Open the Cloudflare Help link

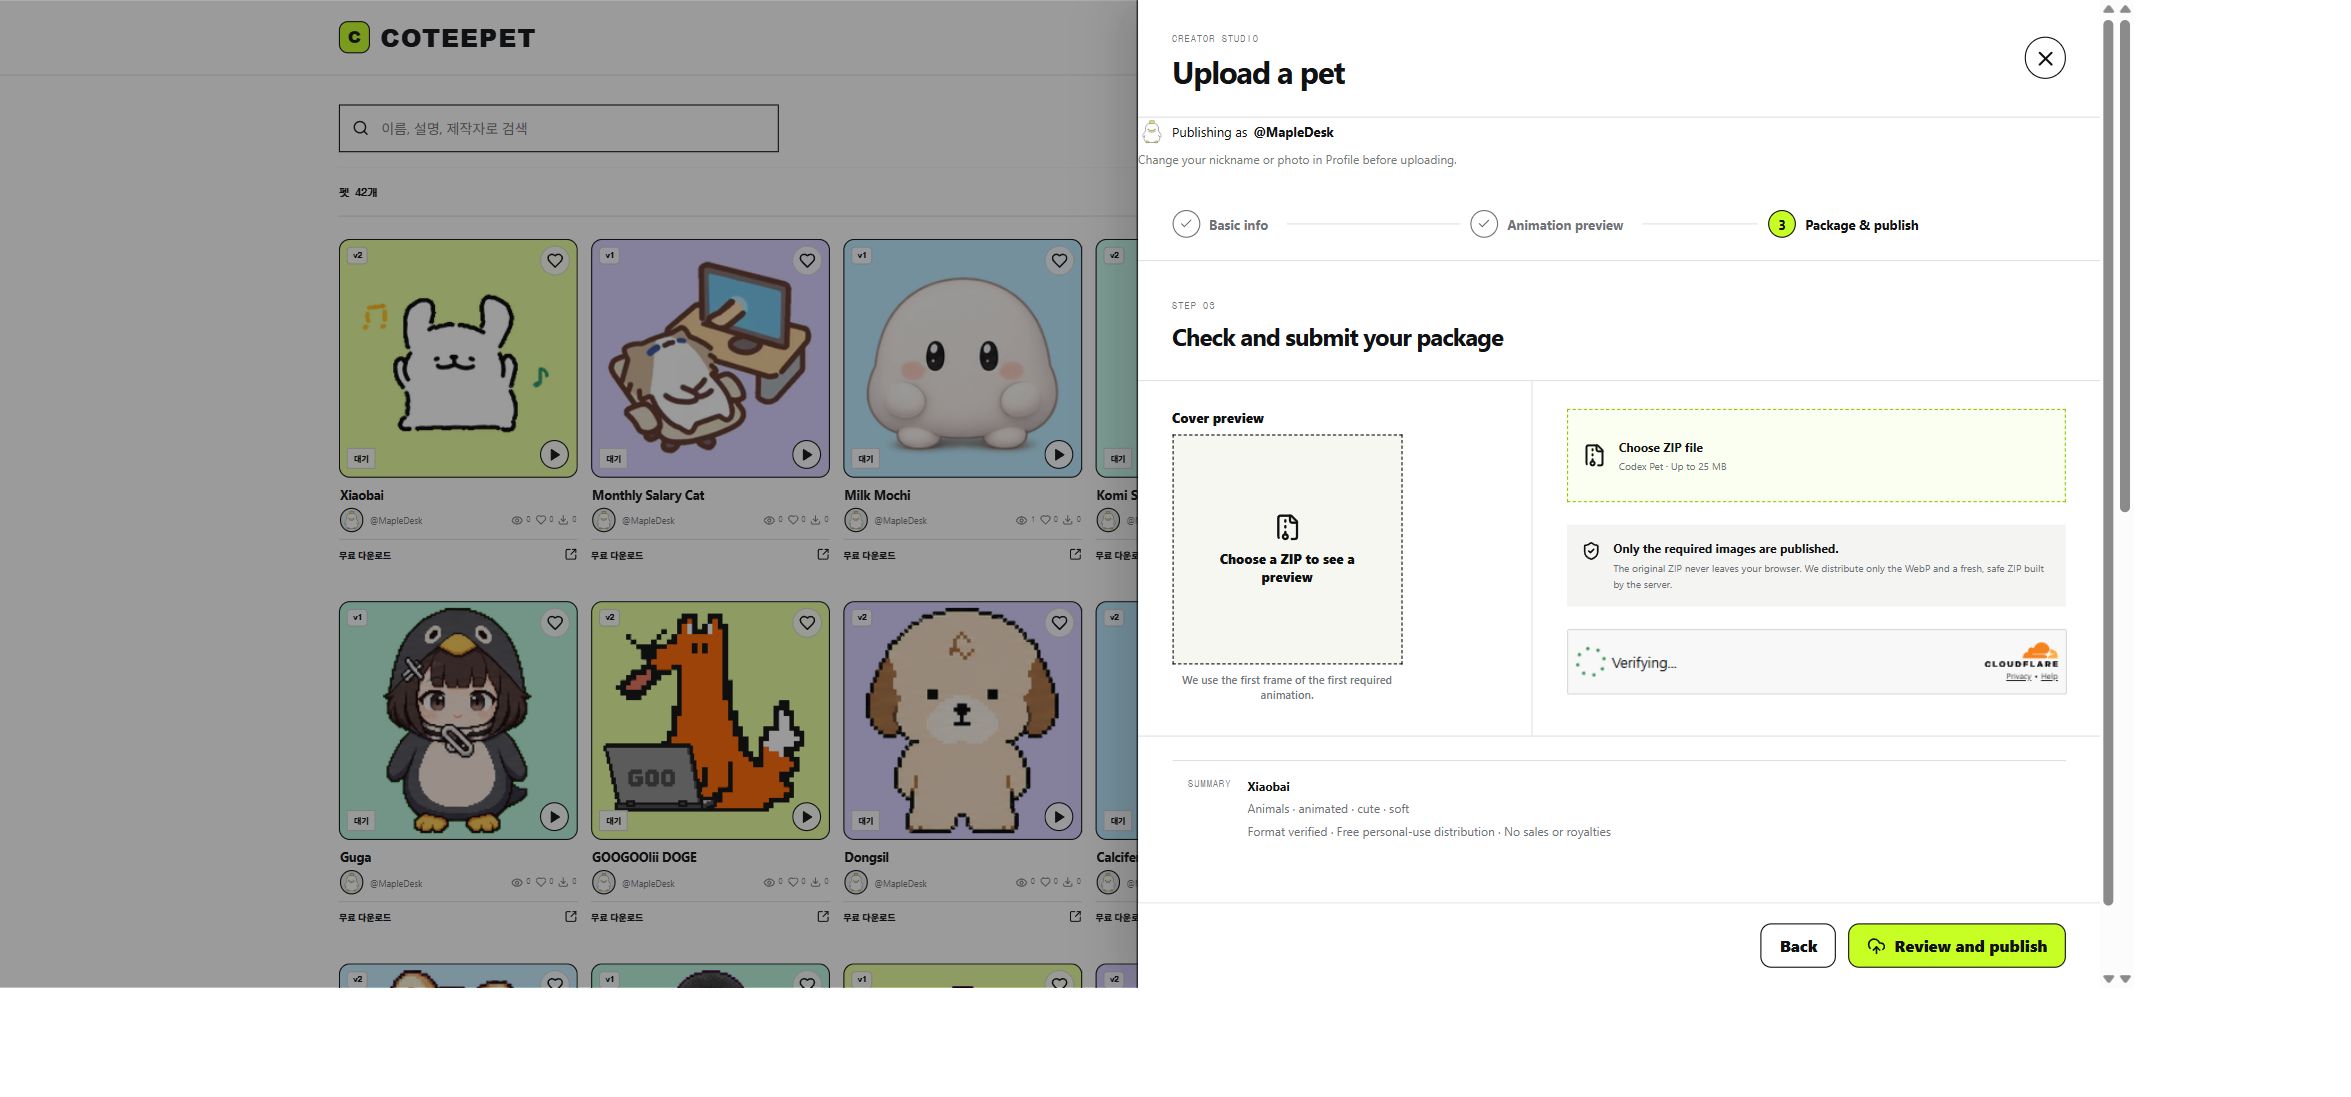pos(2049,677)
